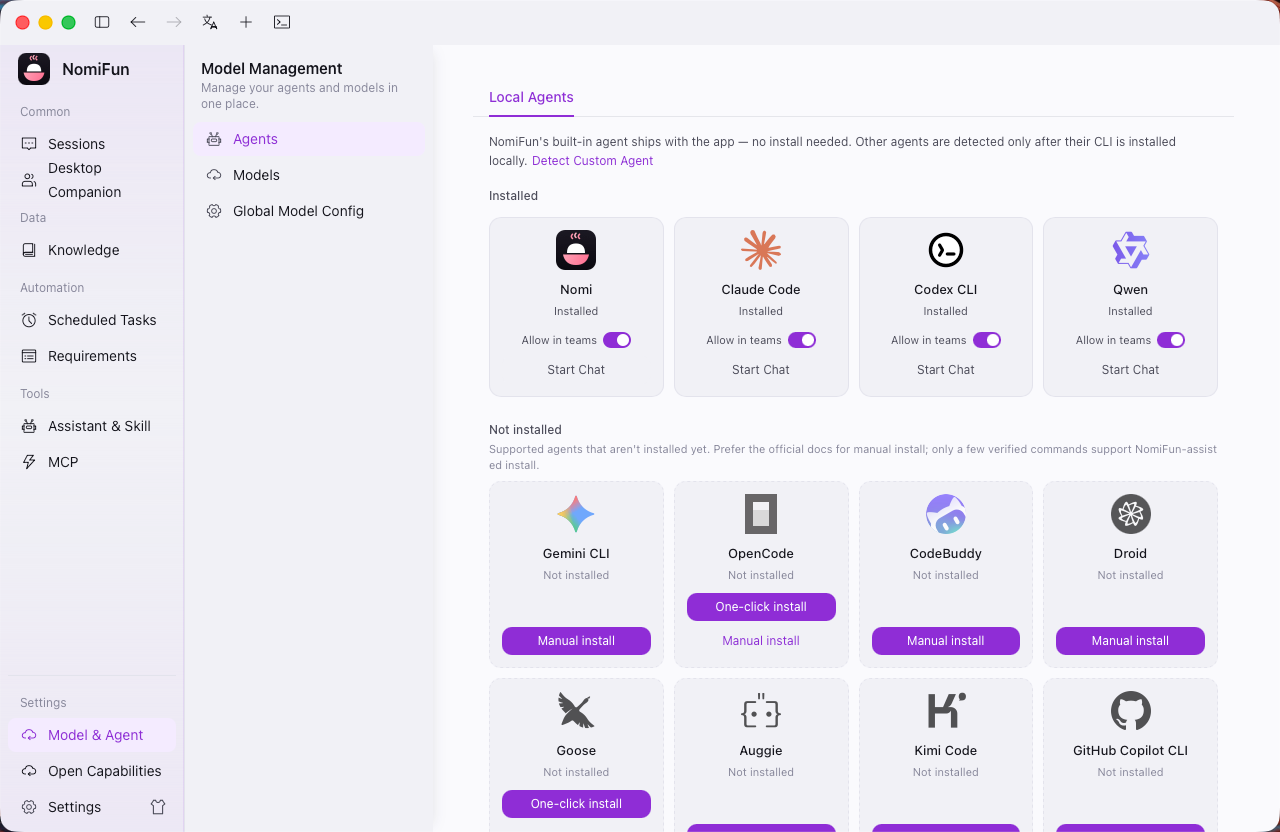Start Chat with Qwen
Screen dimensions: 1280x832
(1130, 370)
